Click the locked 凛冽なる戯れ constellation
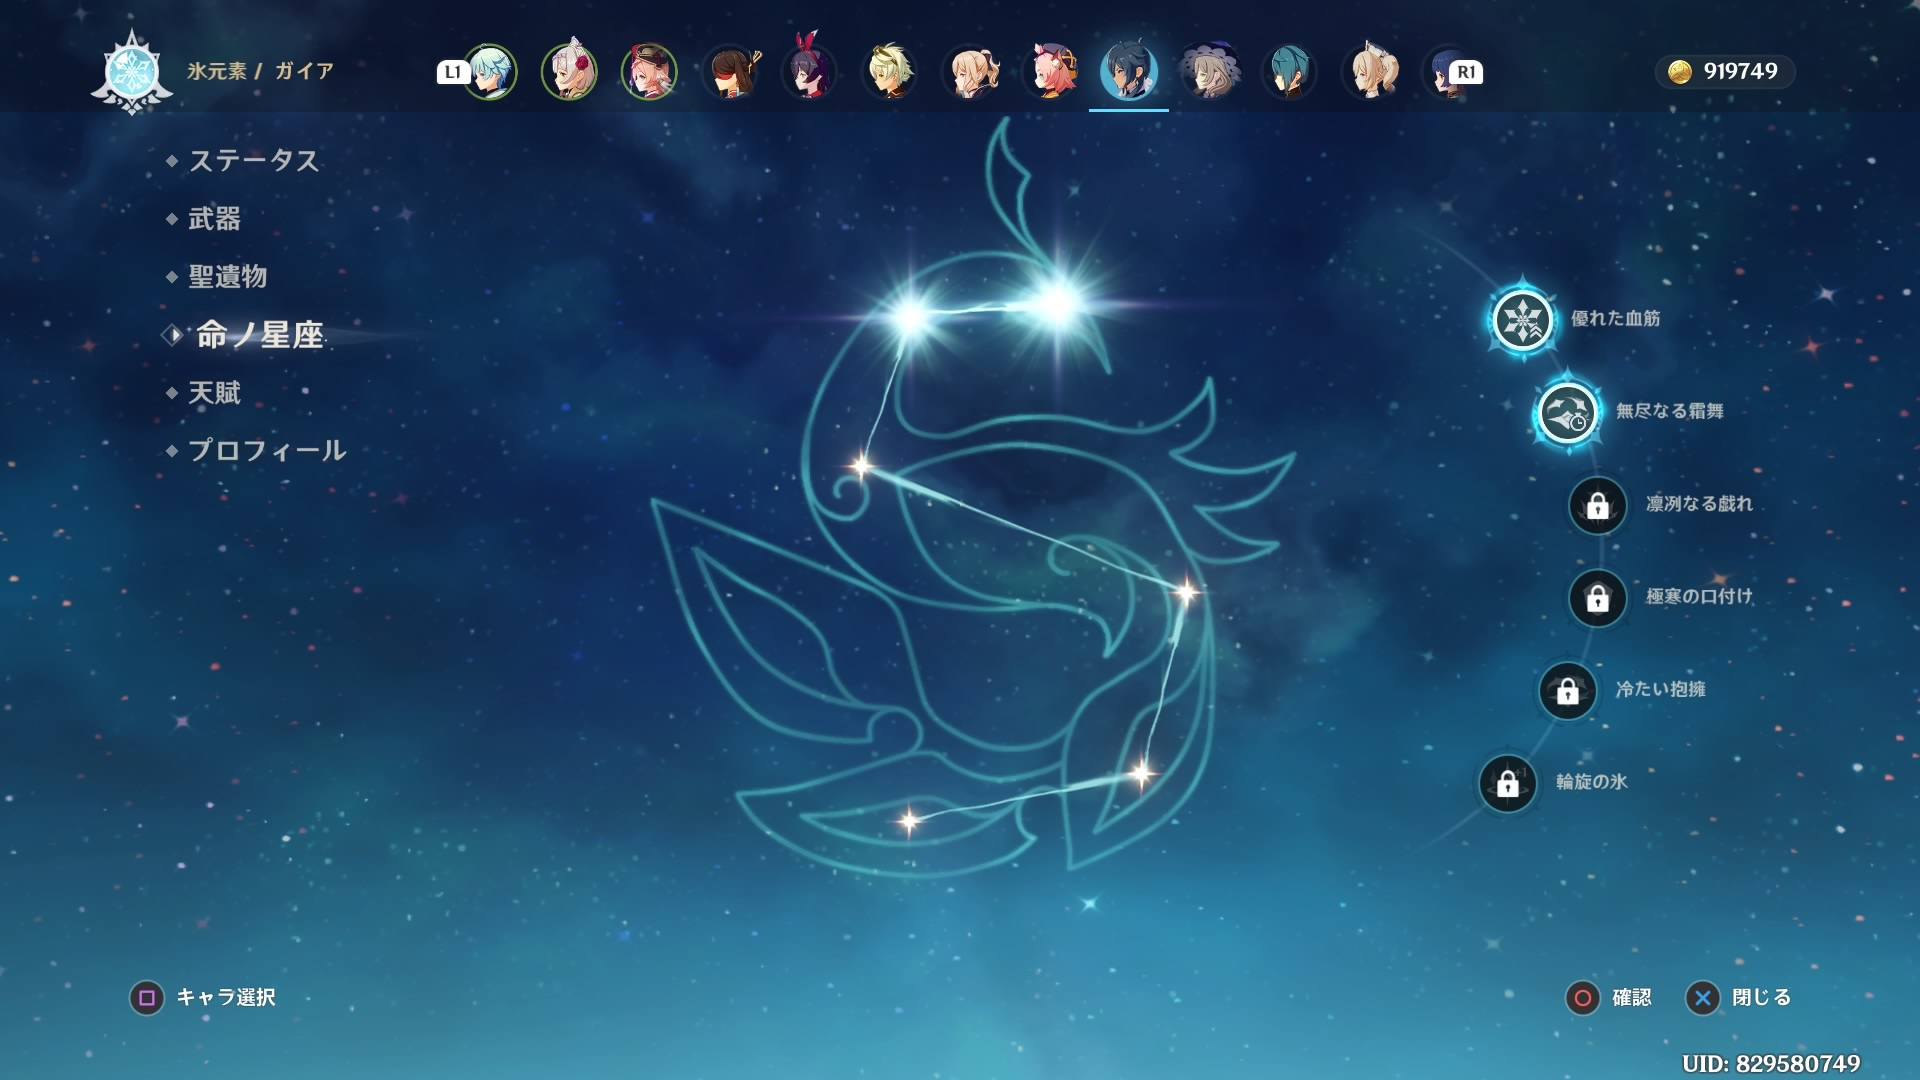The height and width of the screenshot is (1080, 1920). click(x=1597, y=505)
